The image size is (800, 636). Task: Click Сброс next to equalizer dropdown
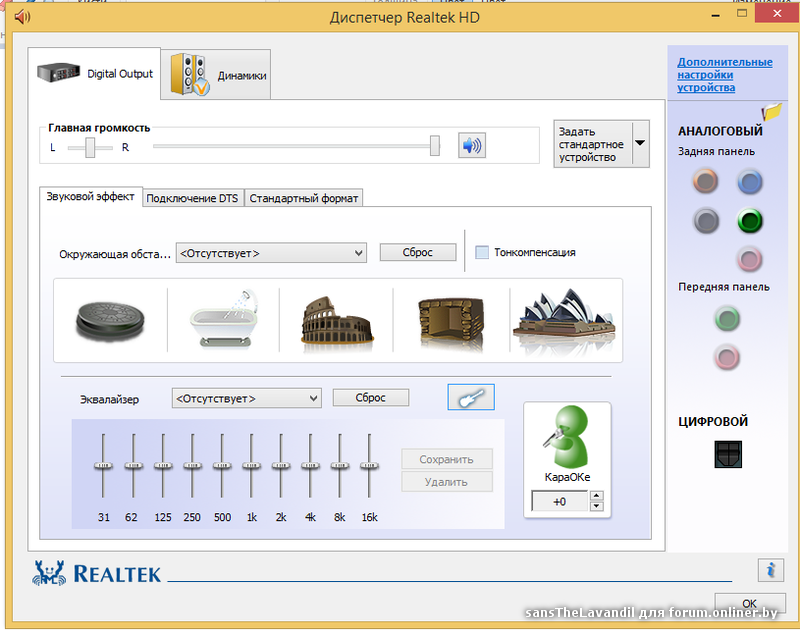click(x=370, y=397)
